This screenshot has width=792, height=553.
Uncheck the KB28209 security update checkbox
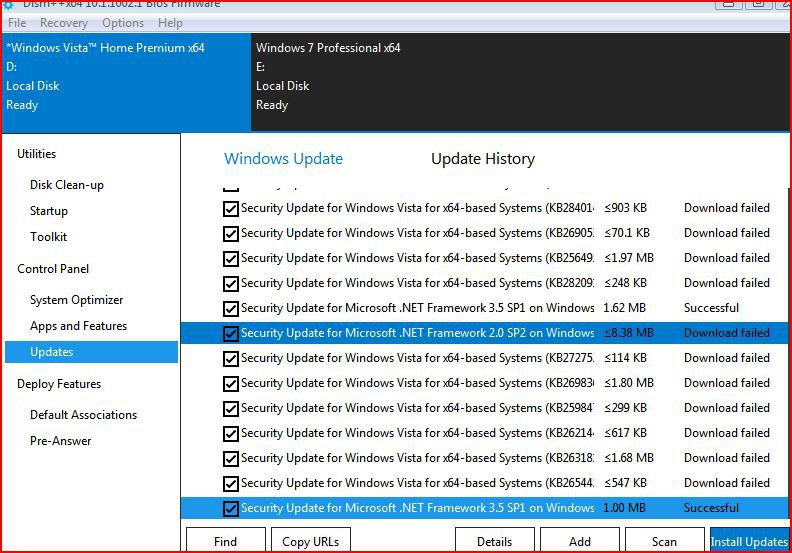(231, 284)
